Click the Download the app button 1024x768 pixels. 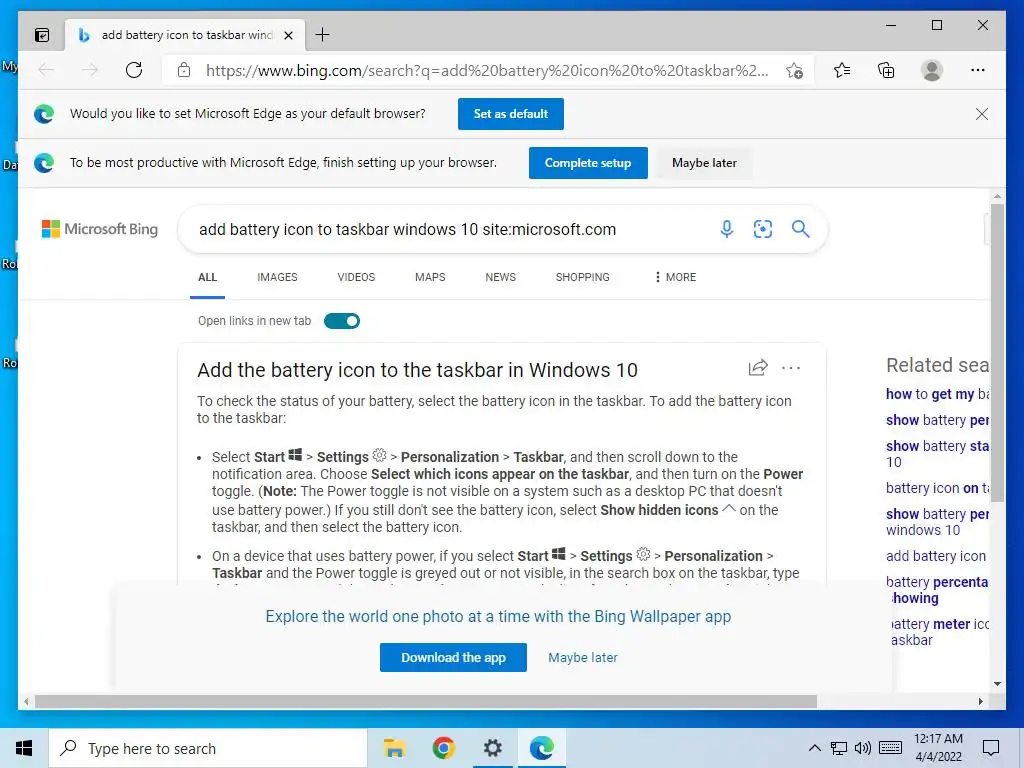(x=453, y=658)
